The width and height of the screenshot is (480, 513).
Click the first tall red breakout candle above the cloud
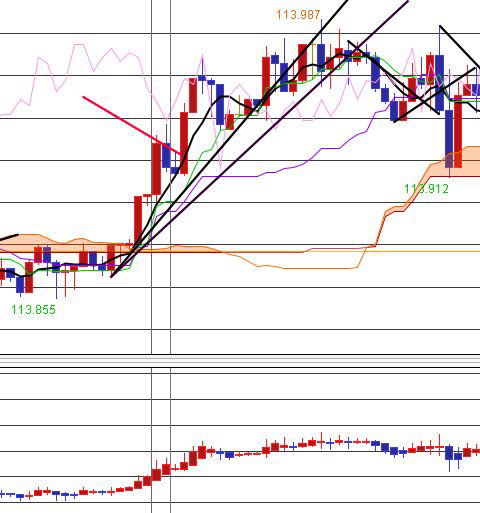[138, 221]
